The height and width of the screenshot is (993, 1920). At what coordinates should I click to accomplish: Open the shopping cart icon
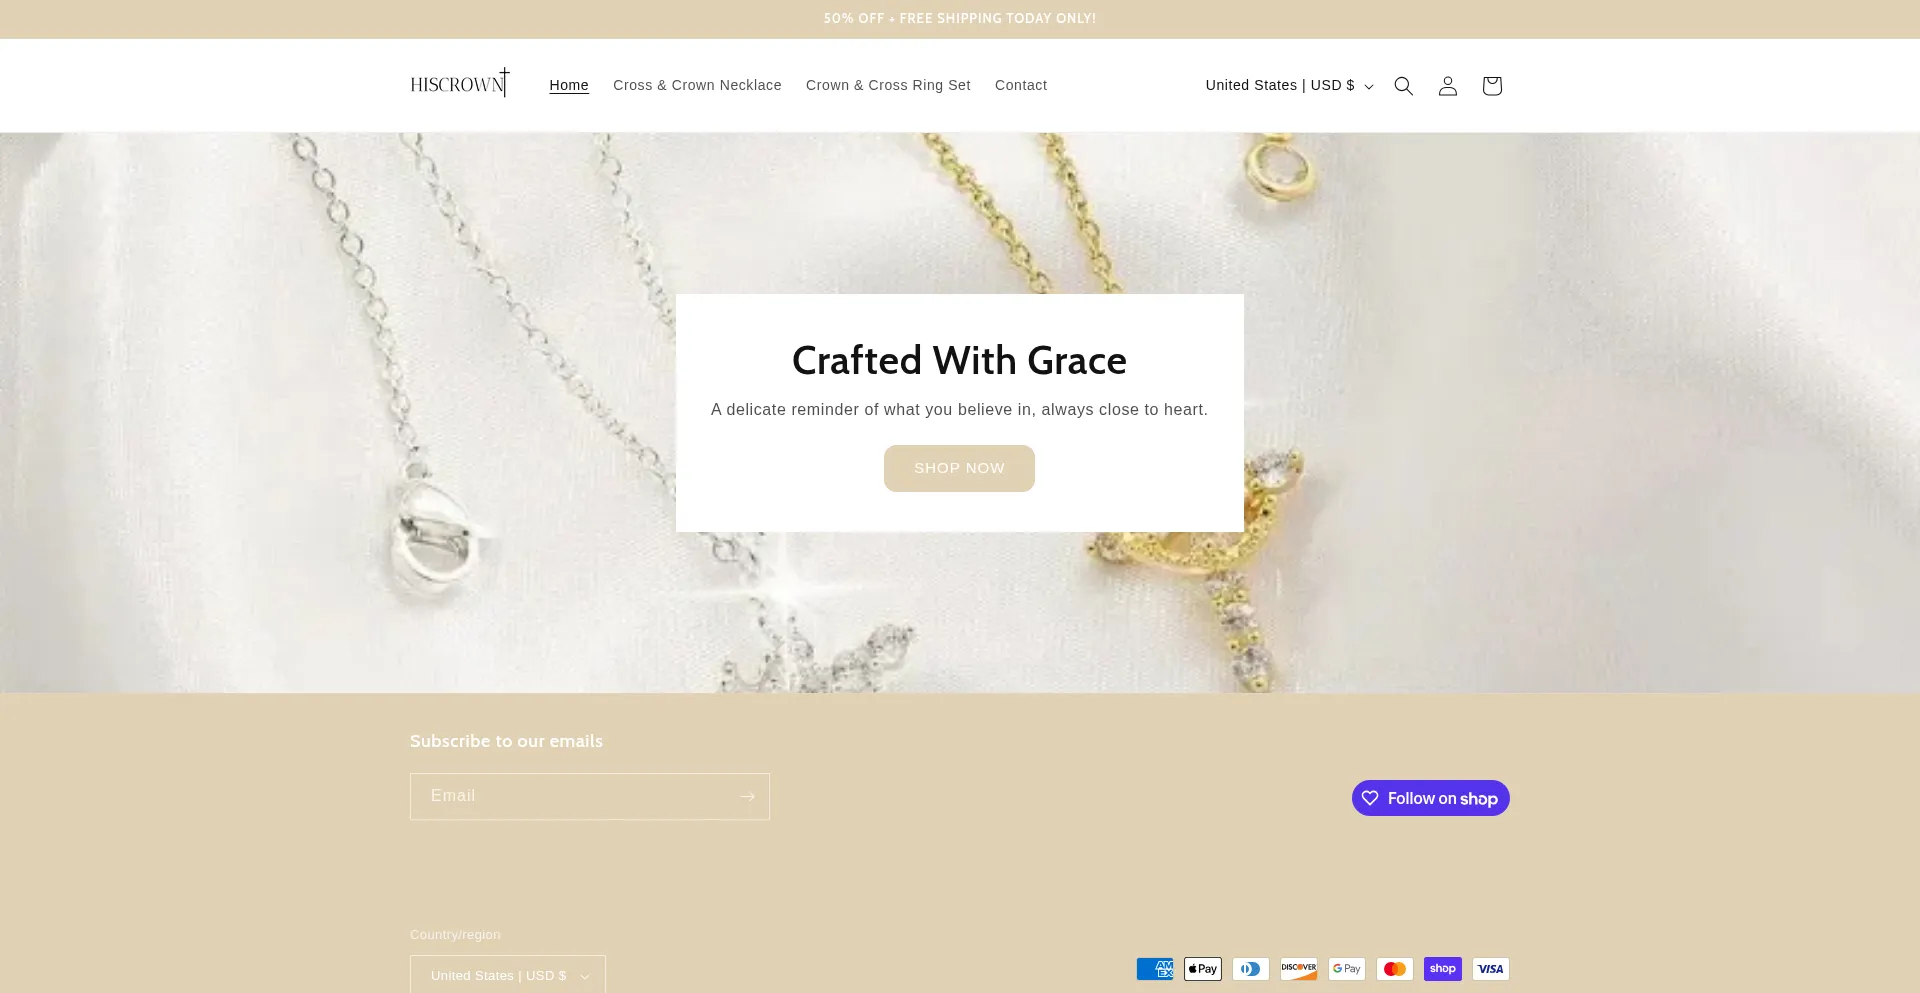tap(1491, 86)
